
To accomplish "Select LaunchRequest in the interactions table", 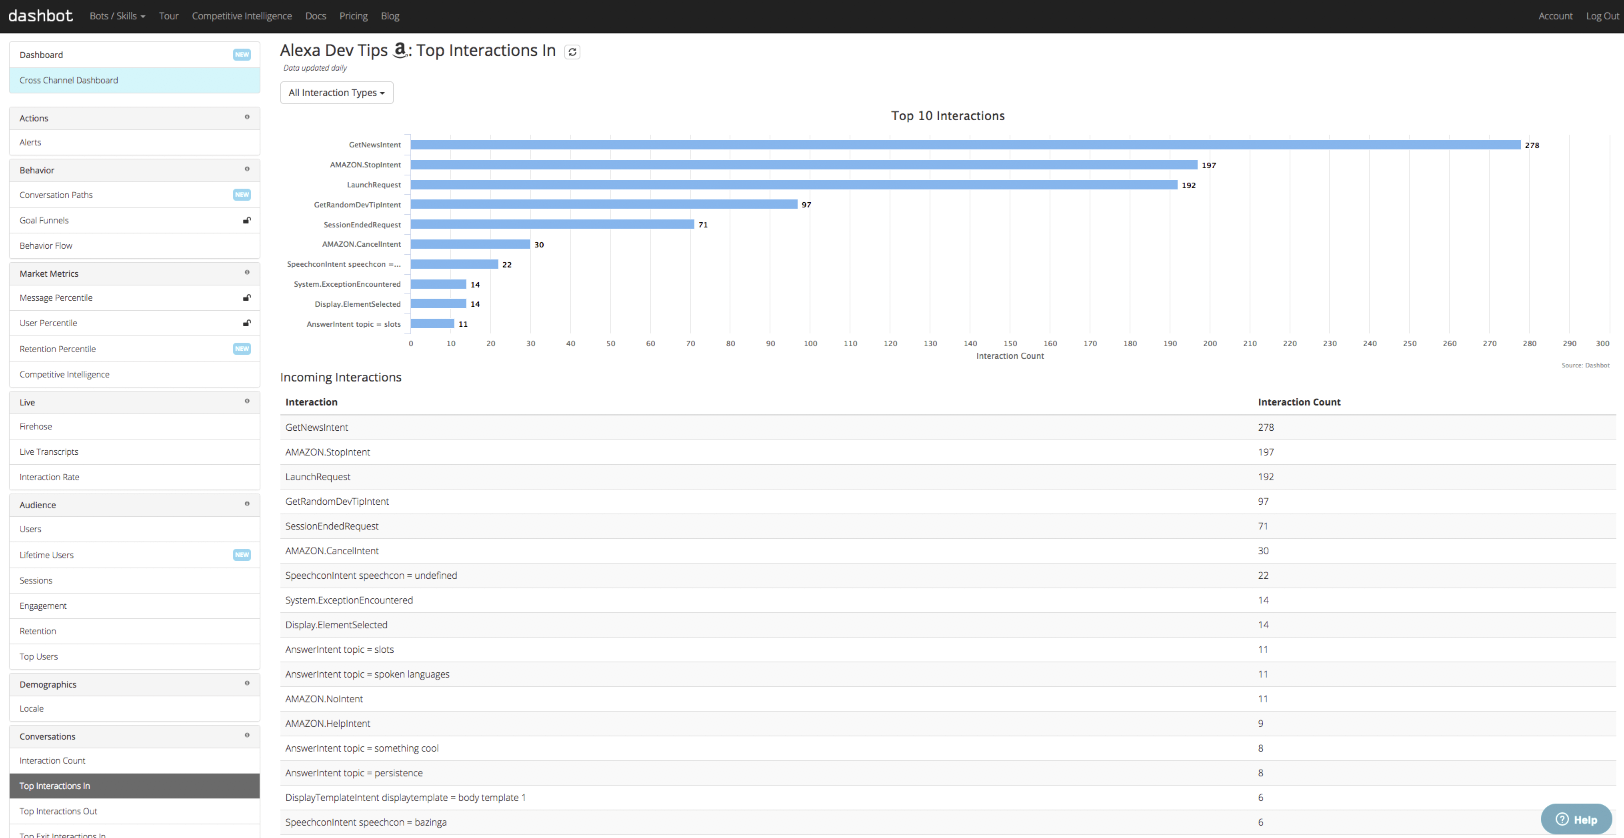I will pyautogui.click(x=948, y=477).
